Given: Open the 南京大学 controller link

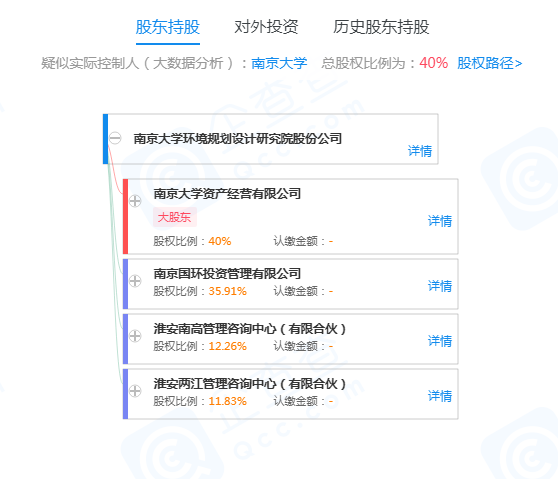Looking at the screenshot, I should 279,63.
